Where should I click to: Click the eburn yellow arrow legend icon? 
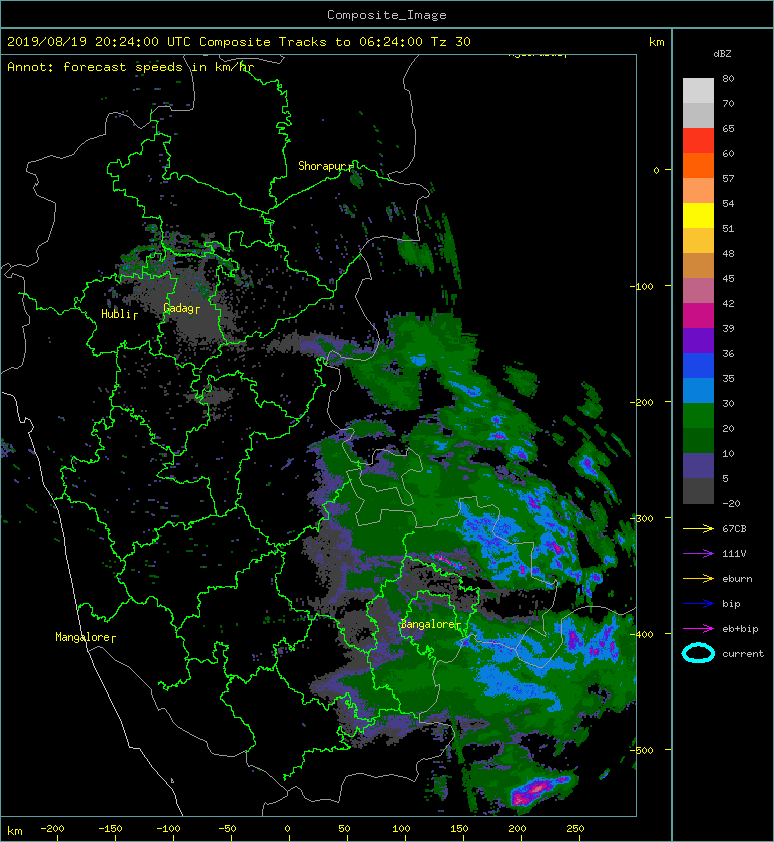[698, 578]
